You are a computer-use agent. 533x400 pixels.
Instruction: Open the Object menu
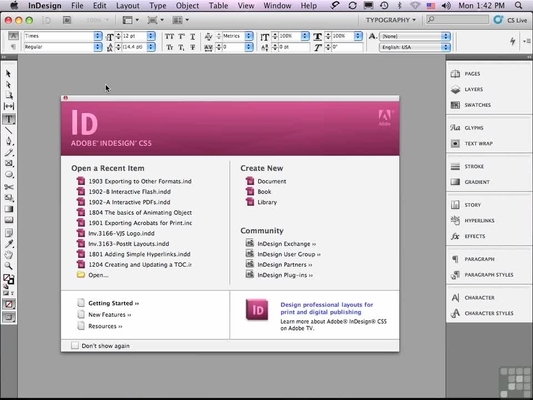187,6
